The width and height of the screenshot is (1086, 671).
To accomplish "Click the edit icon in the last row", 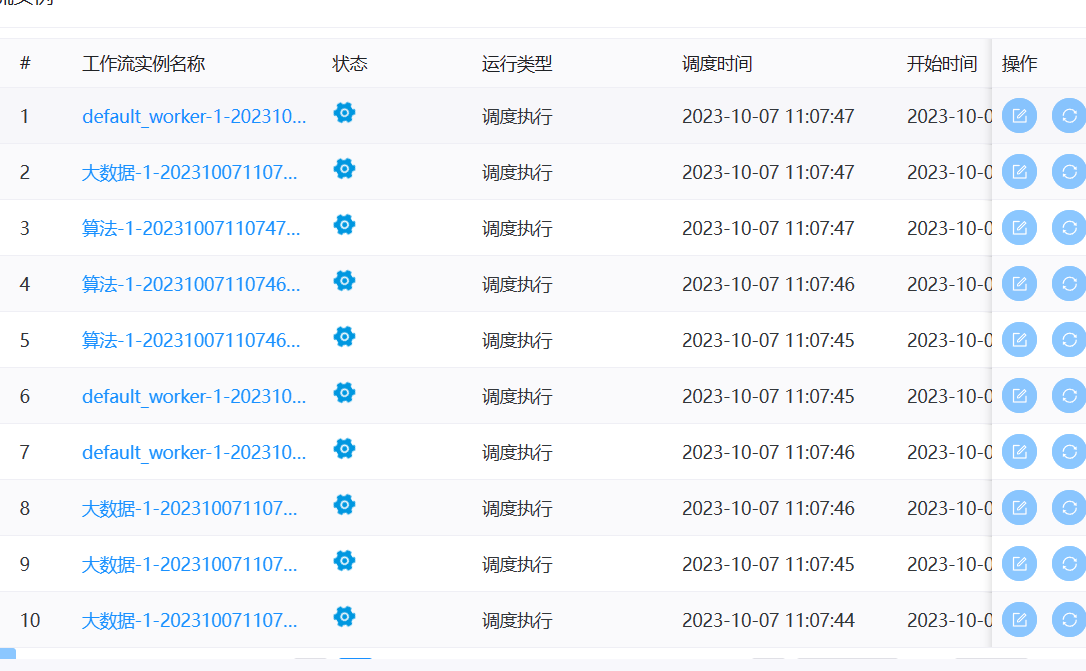I will pos(1018,620).
